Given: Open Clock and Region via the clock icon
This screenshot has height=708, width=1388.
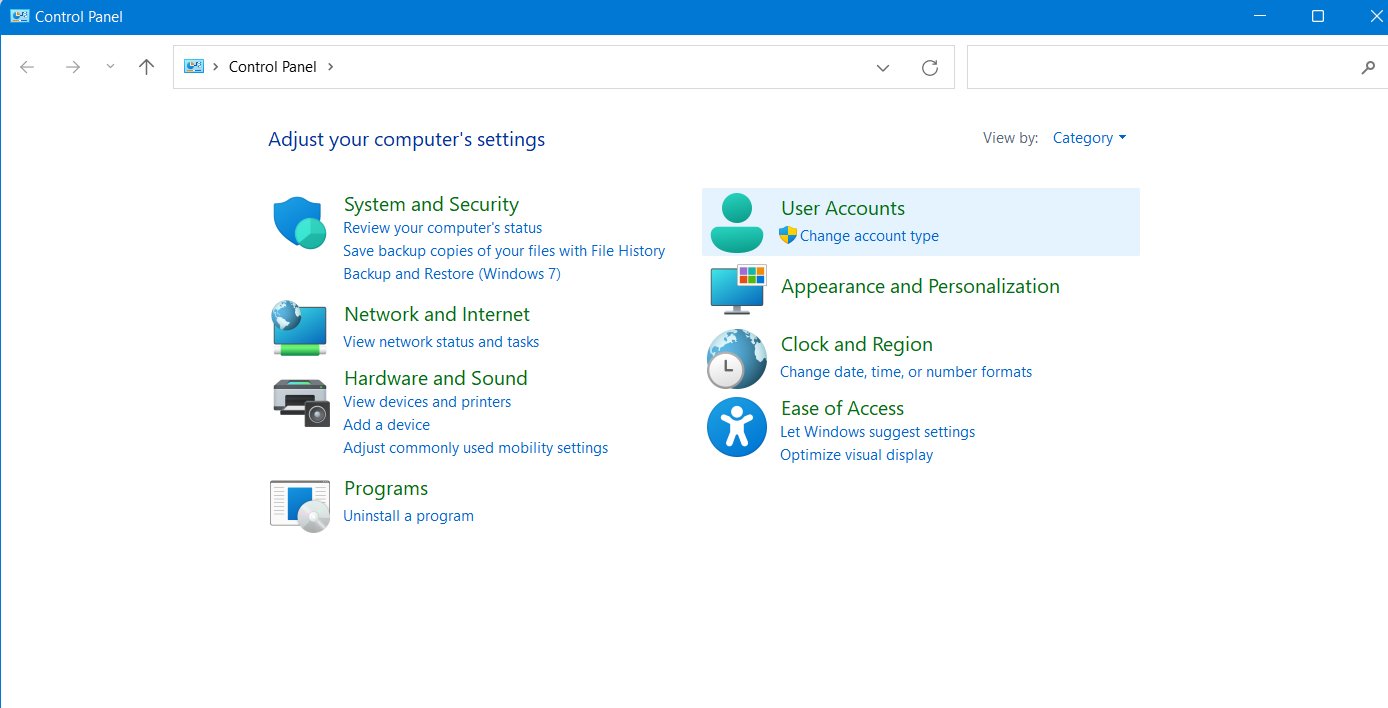Looking at the screenshot, I should point(737,358).
